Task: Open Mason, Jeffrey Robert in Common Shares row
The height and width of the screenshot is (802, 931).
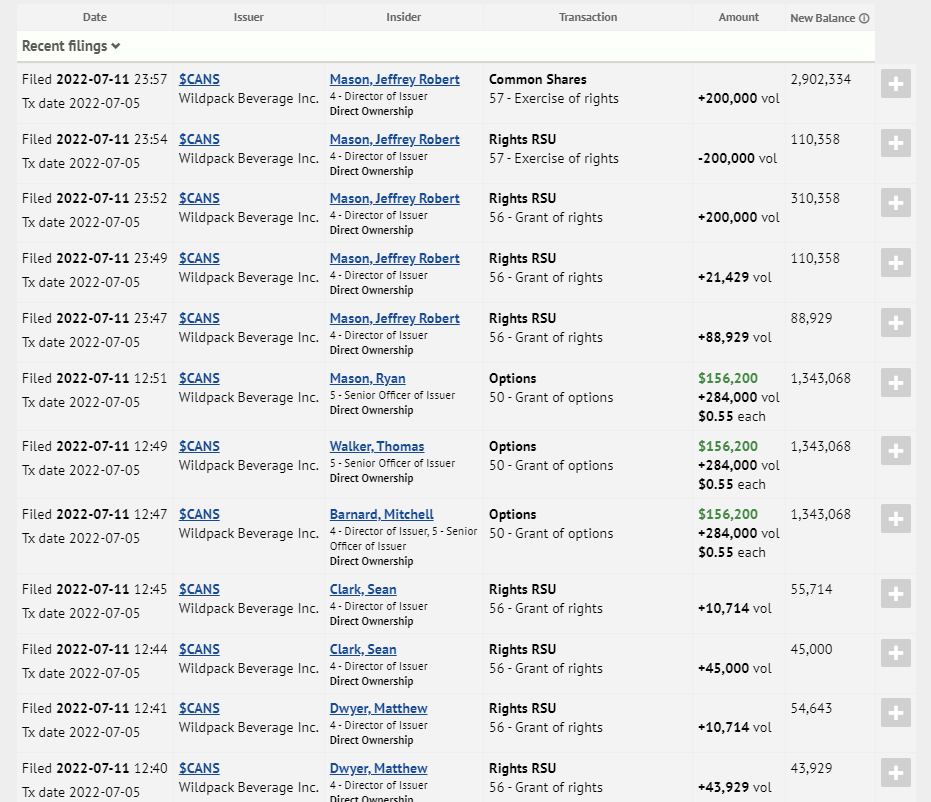Action: (x=395, y=80)
